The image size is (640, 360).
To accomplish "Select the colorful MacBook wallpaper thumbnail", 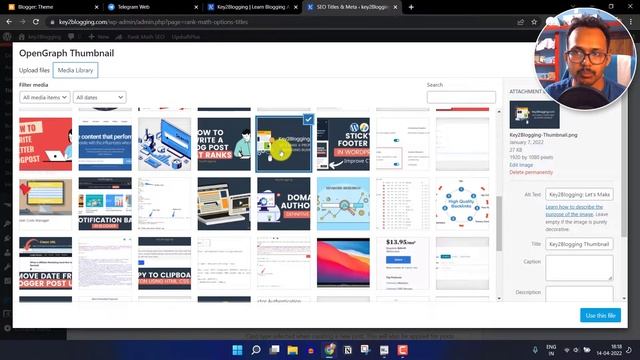I will pyautogui.click(x=343, y=263).
